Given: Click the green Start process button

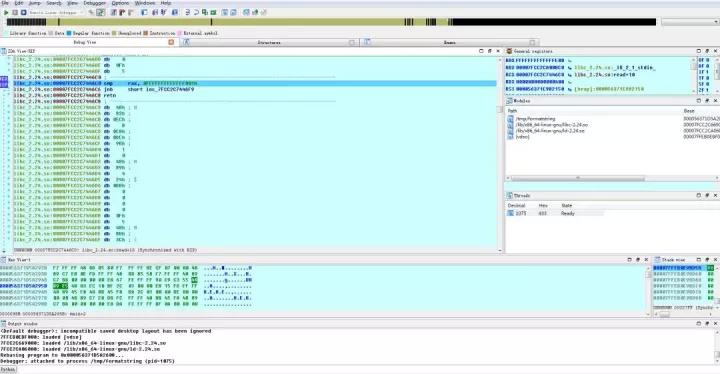Looking at the screenshot, I should (6, 12).
